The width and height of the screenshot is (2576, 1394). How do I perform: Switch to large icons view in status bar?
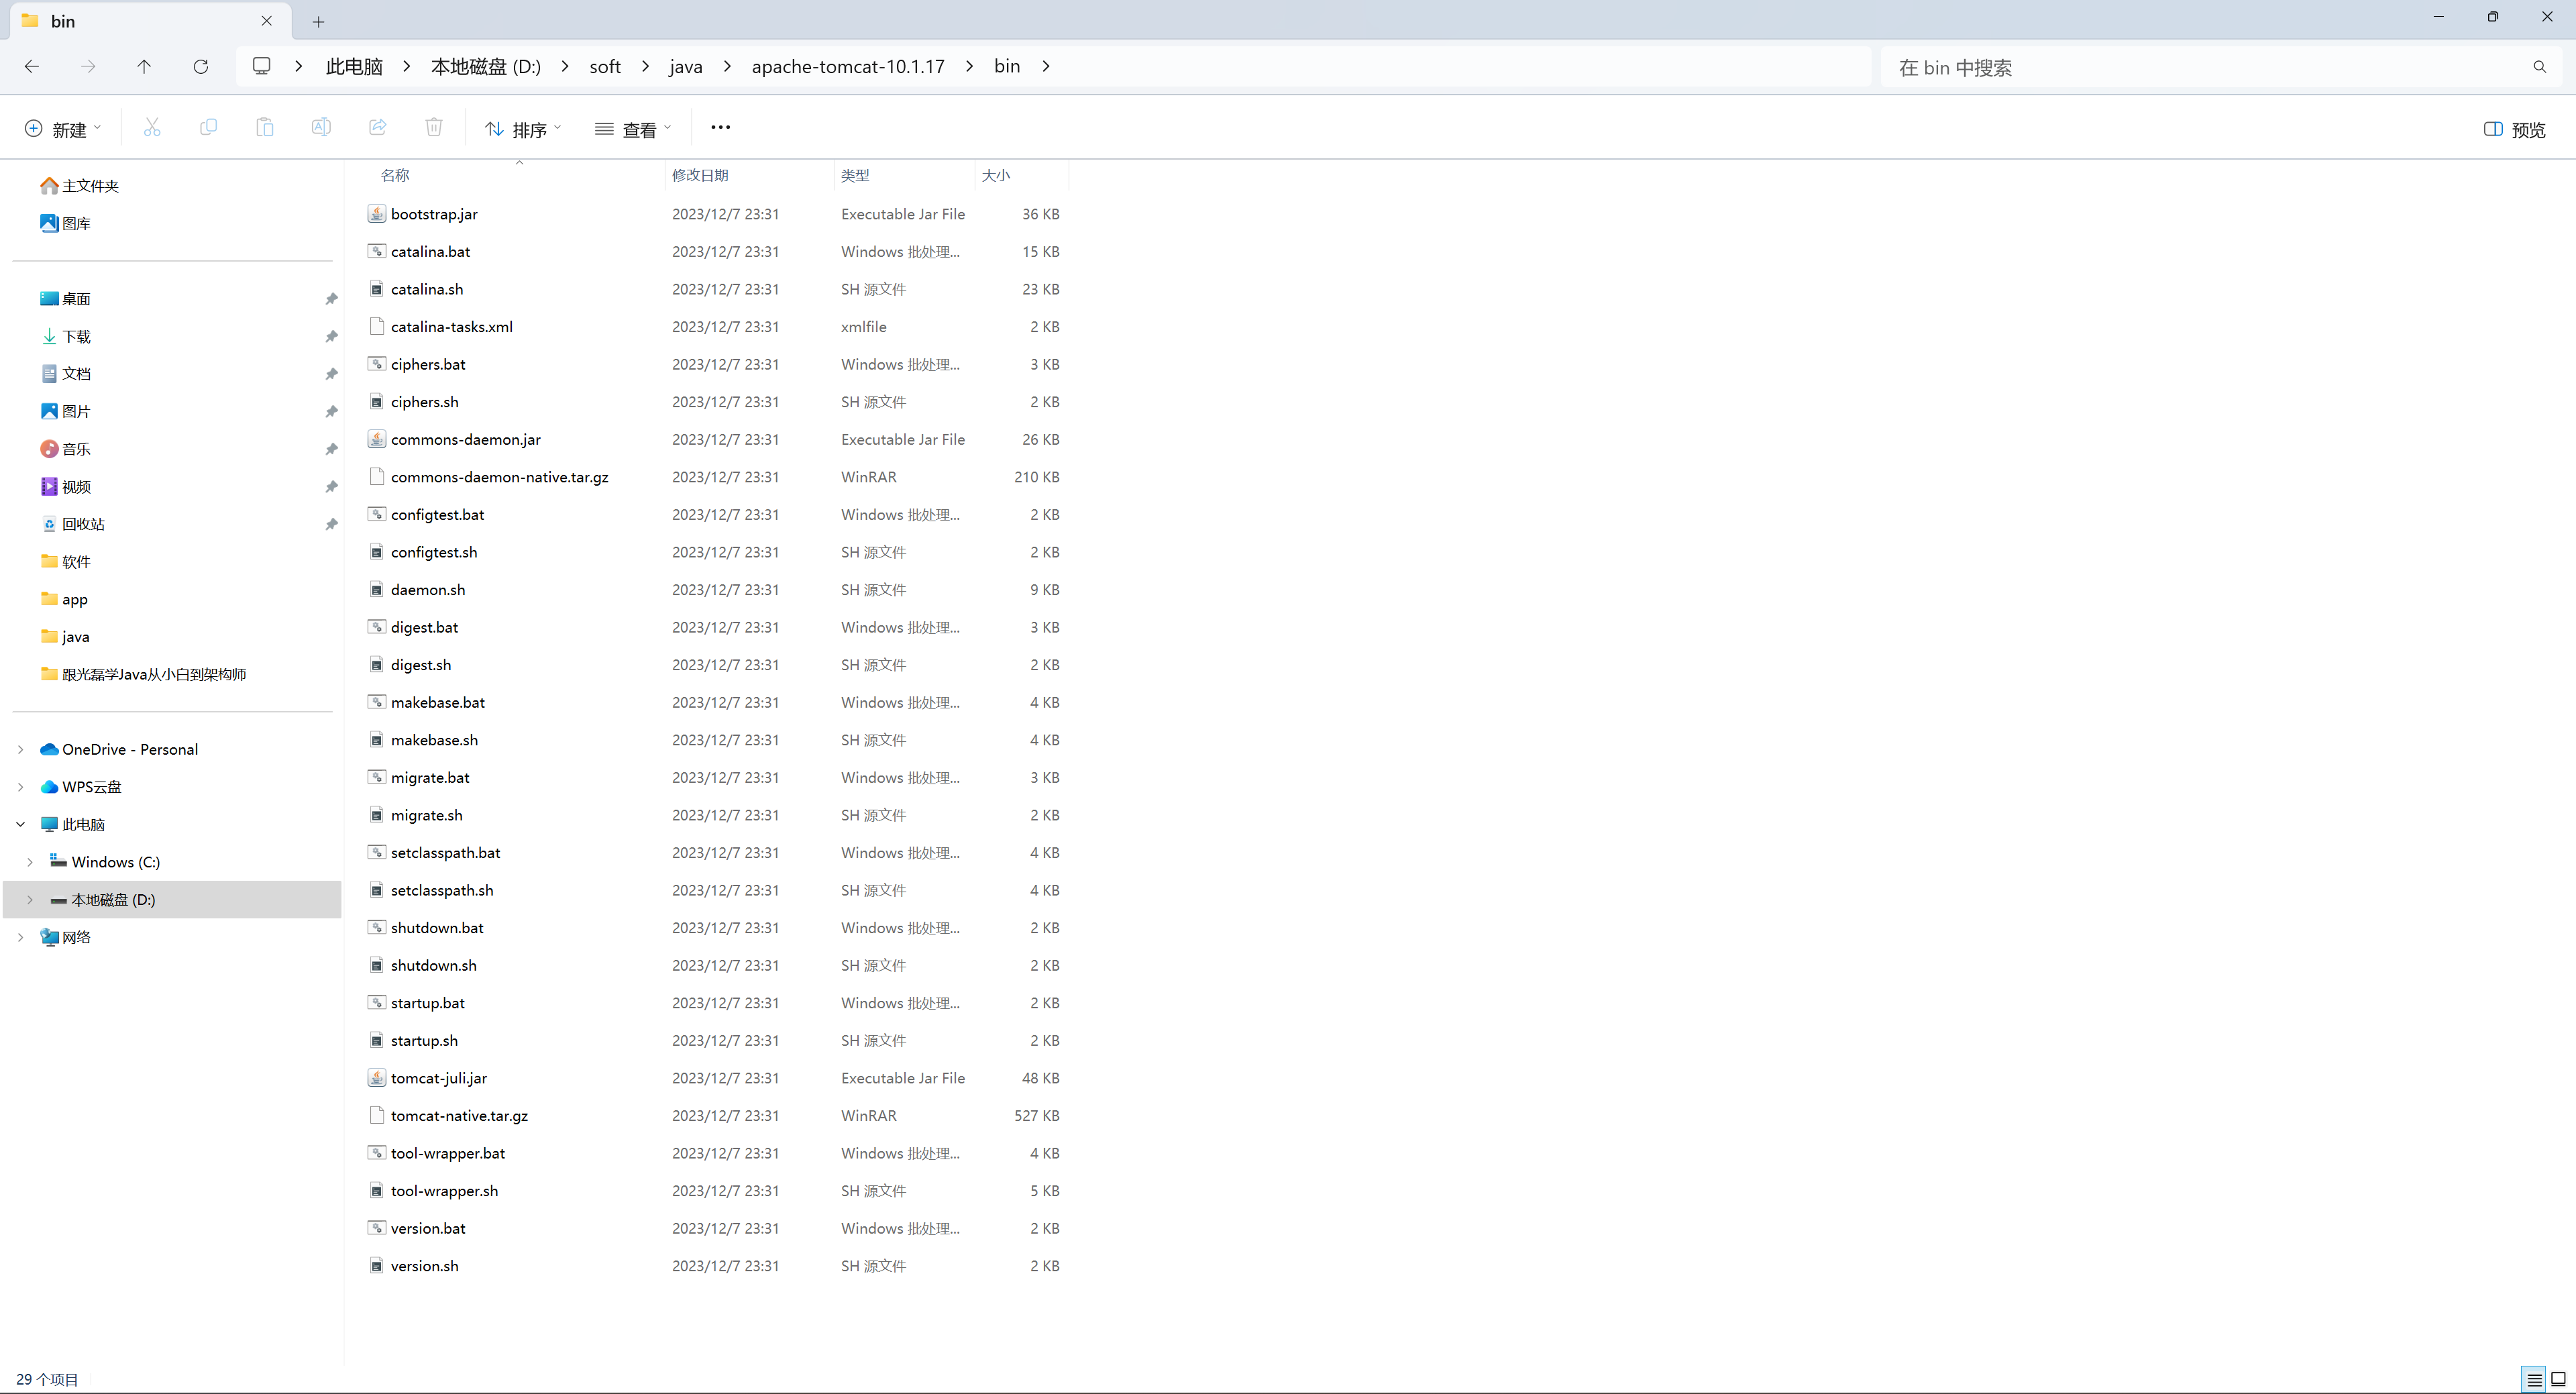[x=2558, y=1379]
